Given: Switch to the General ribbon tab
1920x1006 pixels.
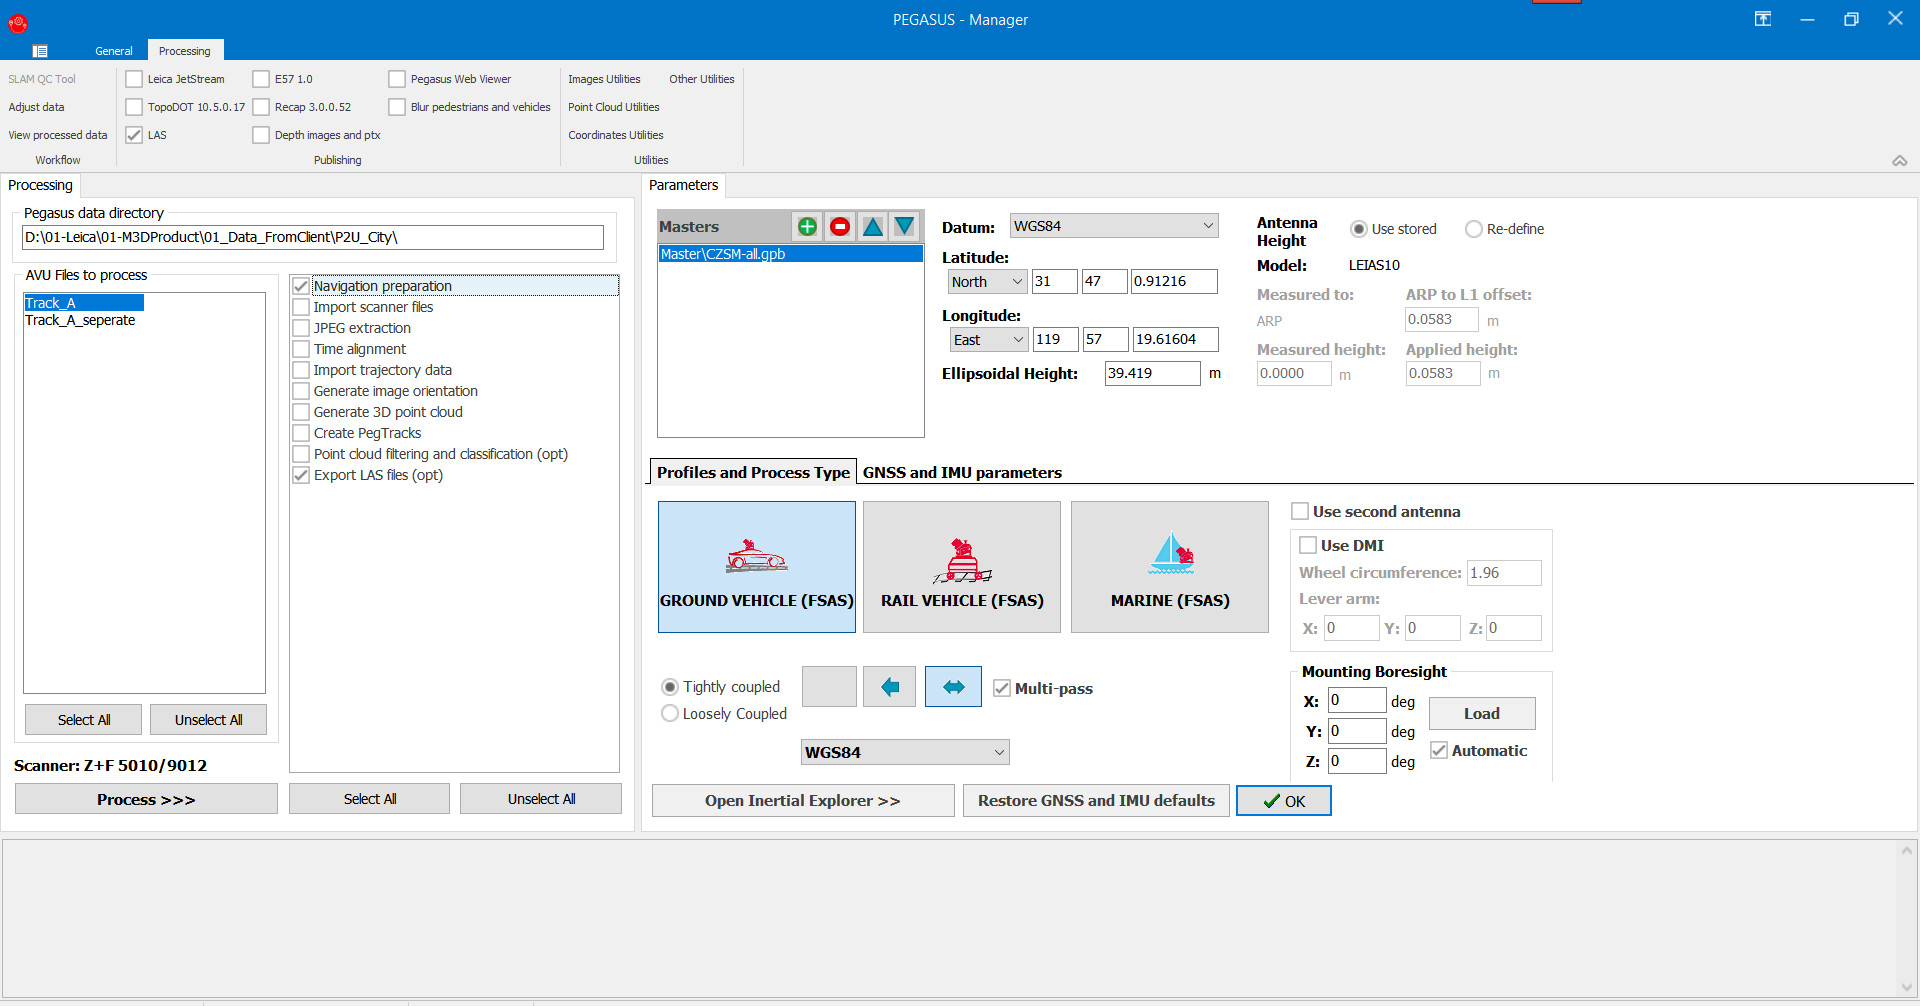Looking at the screenshot, I should pos(113,51).
